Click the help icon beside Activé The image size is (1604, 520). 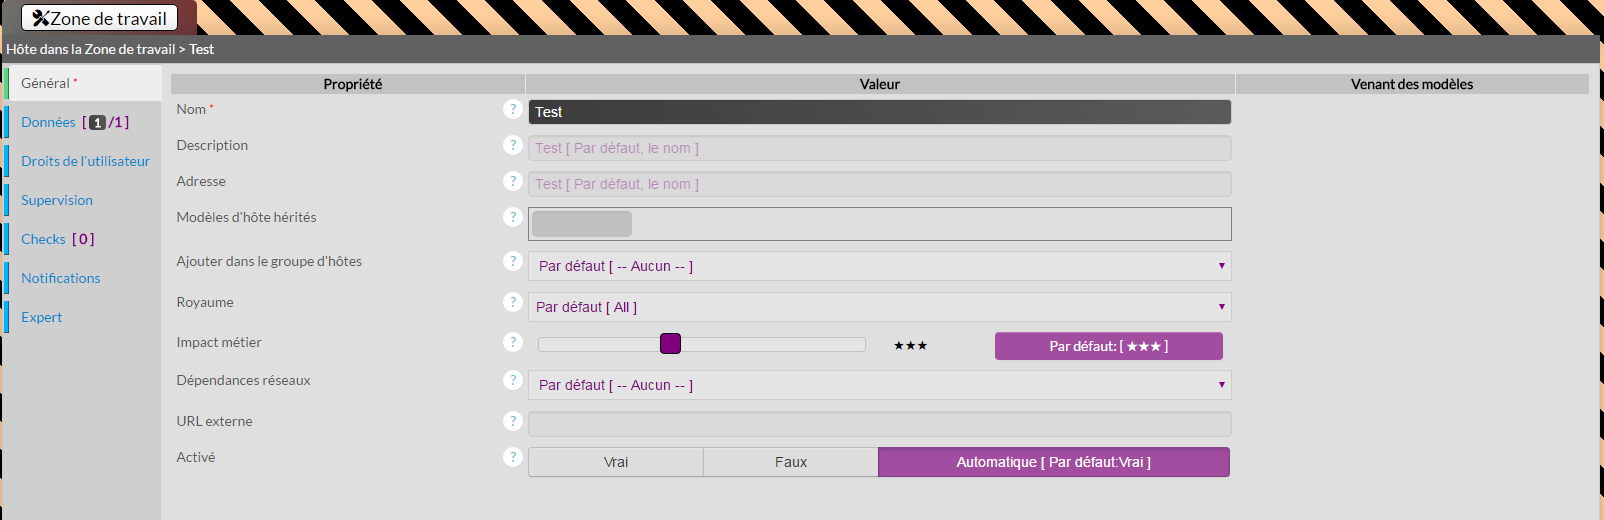coord(513,457)
